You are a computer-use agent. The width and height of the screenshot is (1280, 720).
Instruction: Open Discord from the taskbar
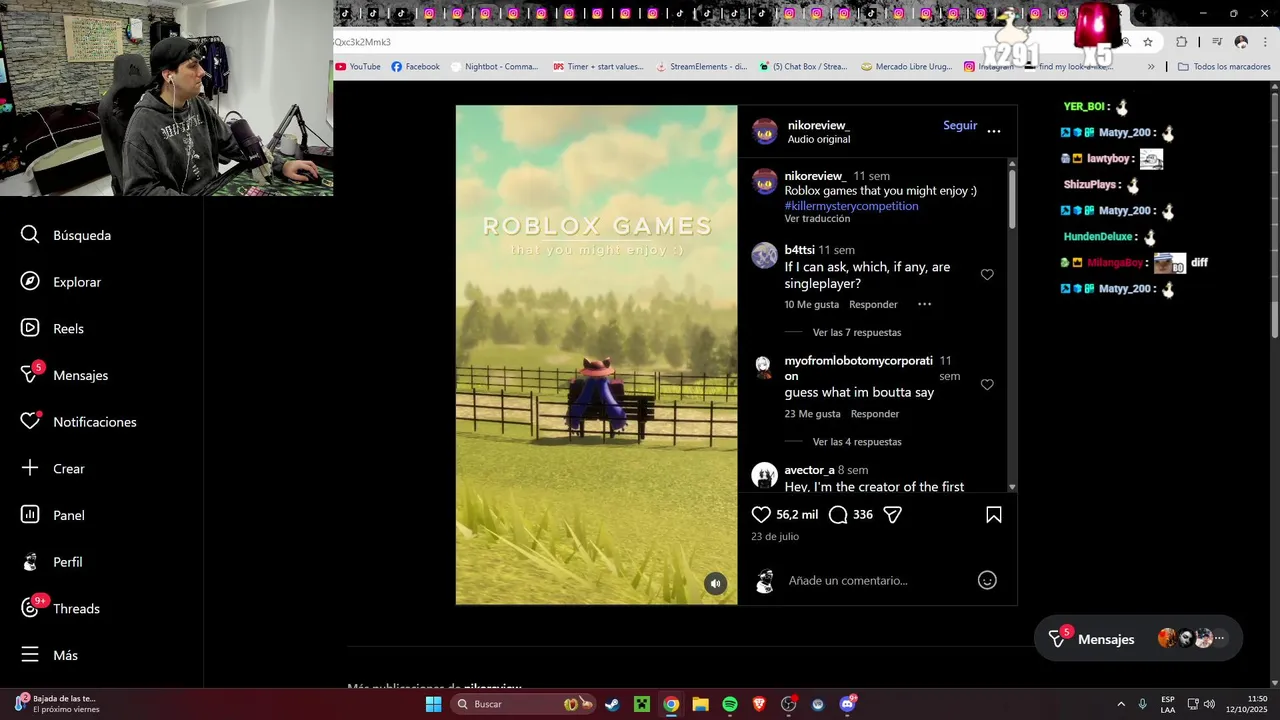tap(848, 704)
